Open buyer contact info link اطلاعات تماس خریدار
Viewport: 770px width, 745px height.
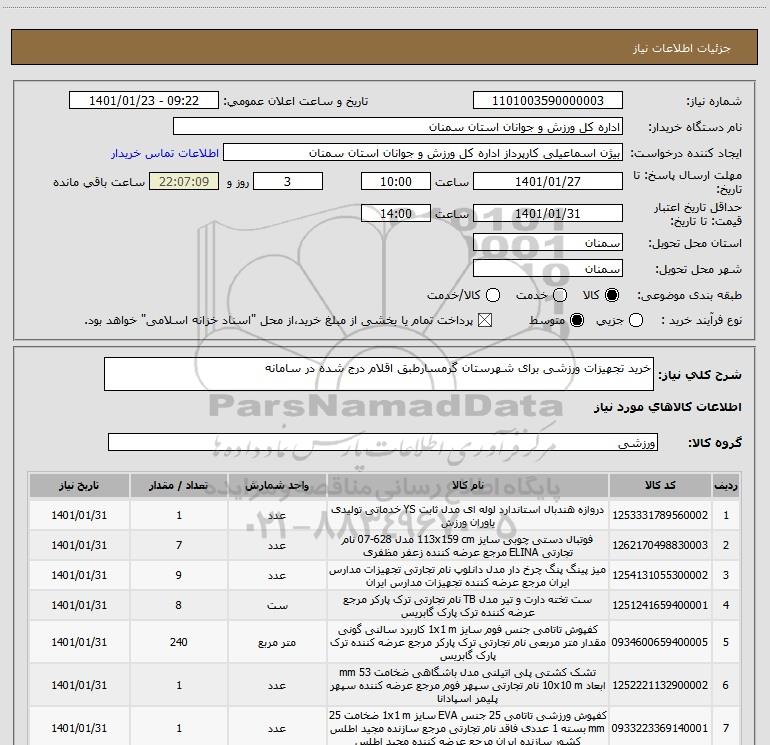(x=165, y=153)
